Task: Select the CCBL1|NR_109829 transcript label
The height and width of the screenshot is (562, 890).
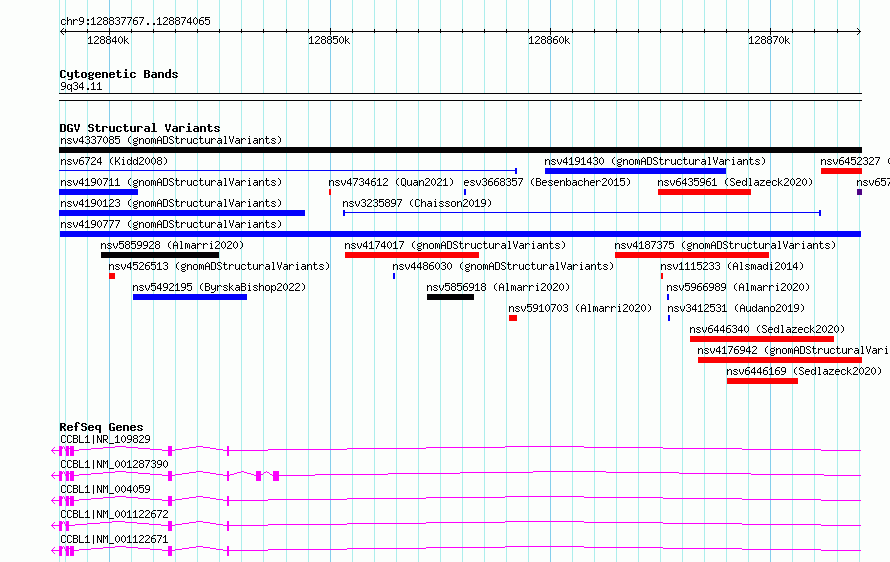Action: [x=106, y=439]
